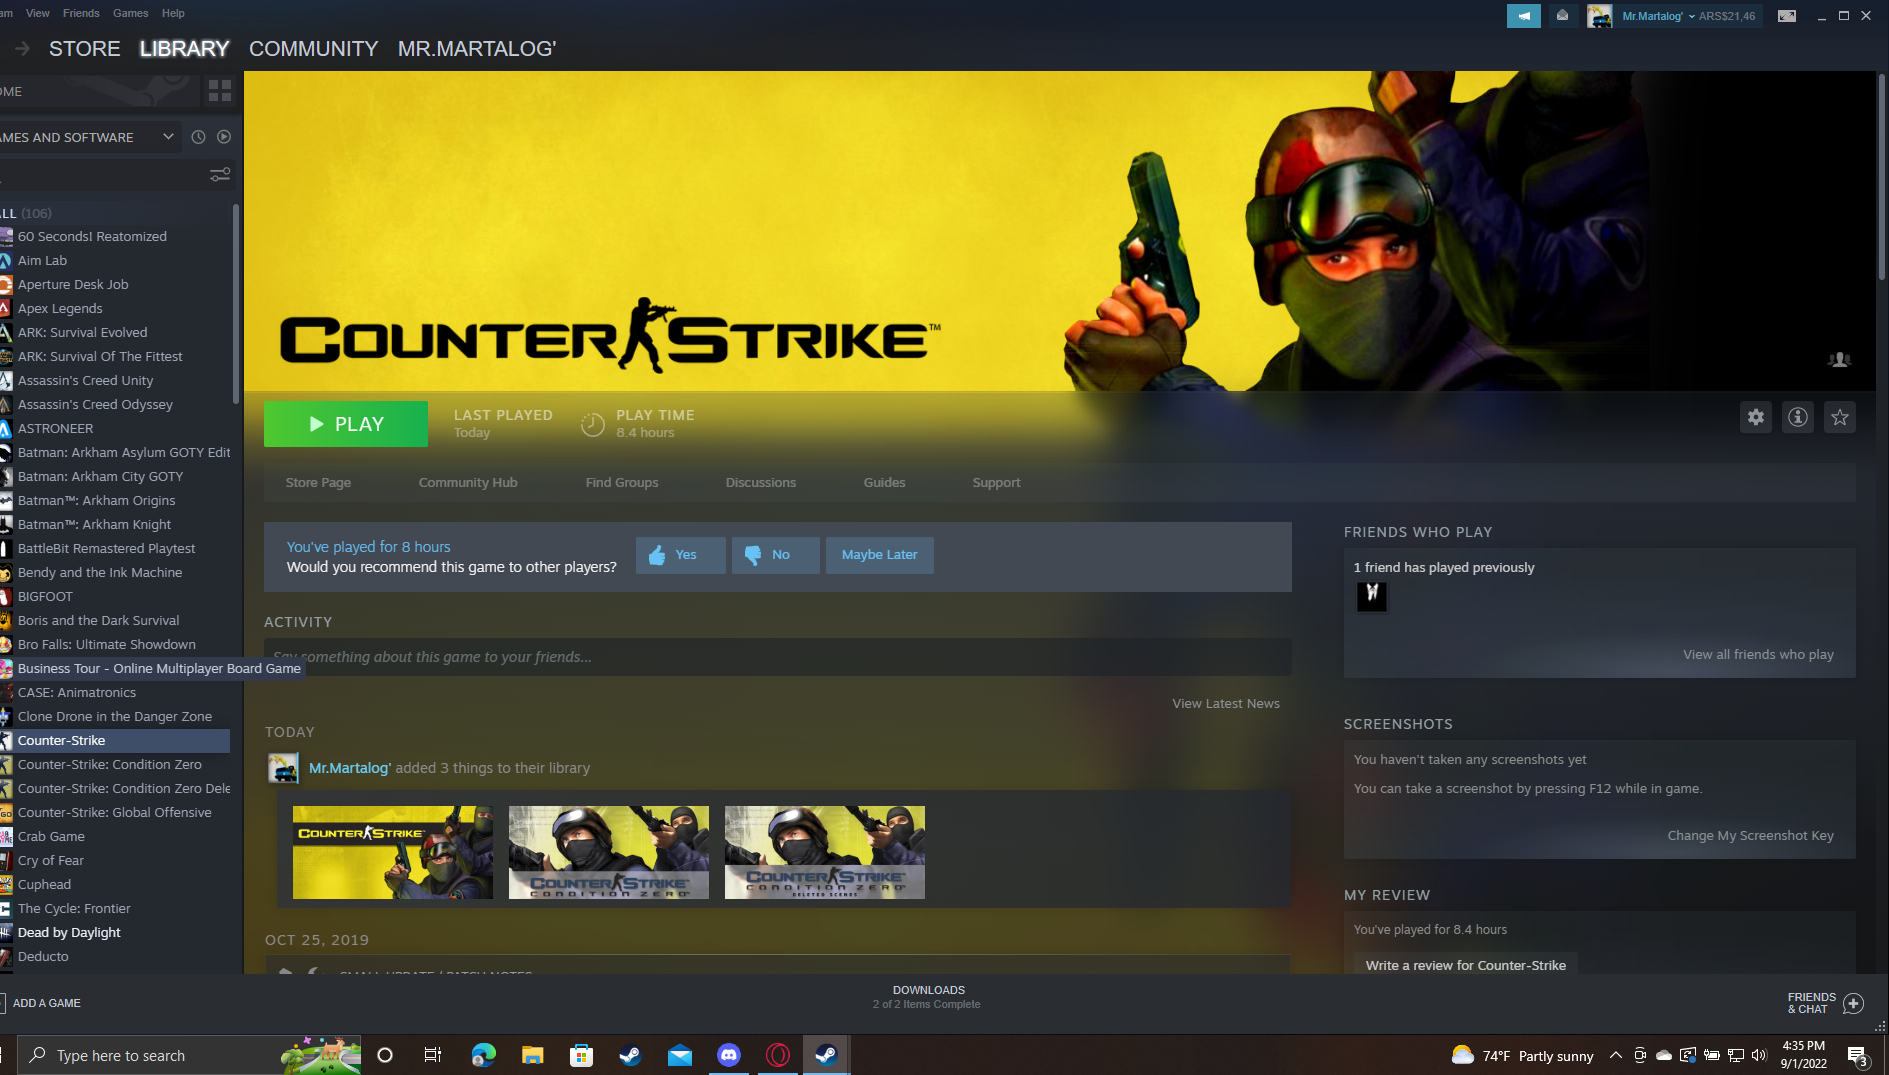The width and height of the screenshot is (1889, 1075).
Task: Click View all friends who play
Action: [1758, 655]
